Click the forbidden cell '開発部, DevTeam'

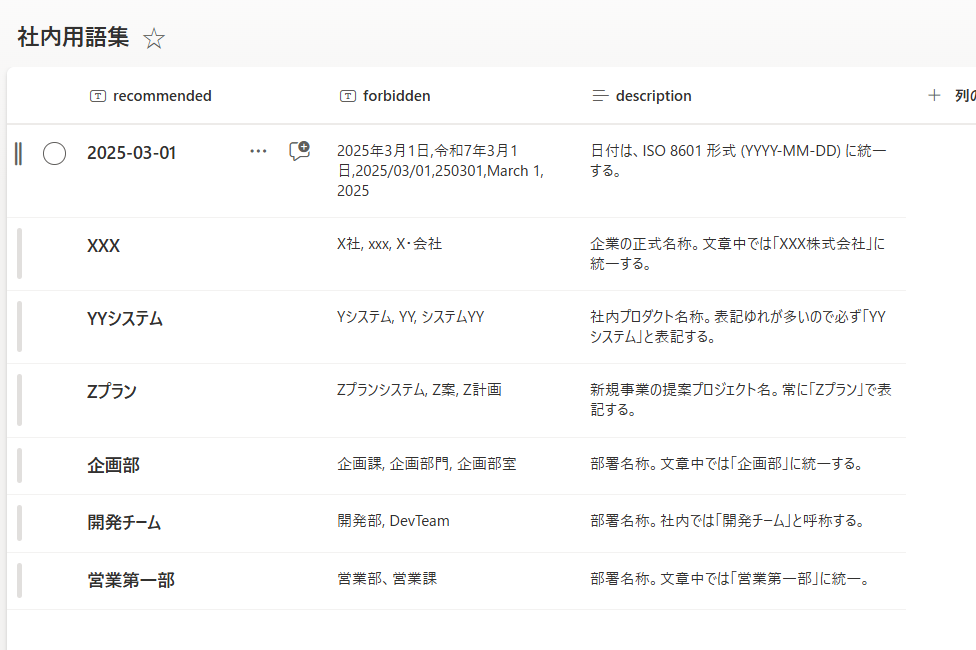(393, 521)
